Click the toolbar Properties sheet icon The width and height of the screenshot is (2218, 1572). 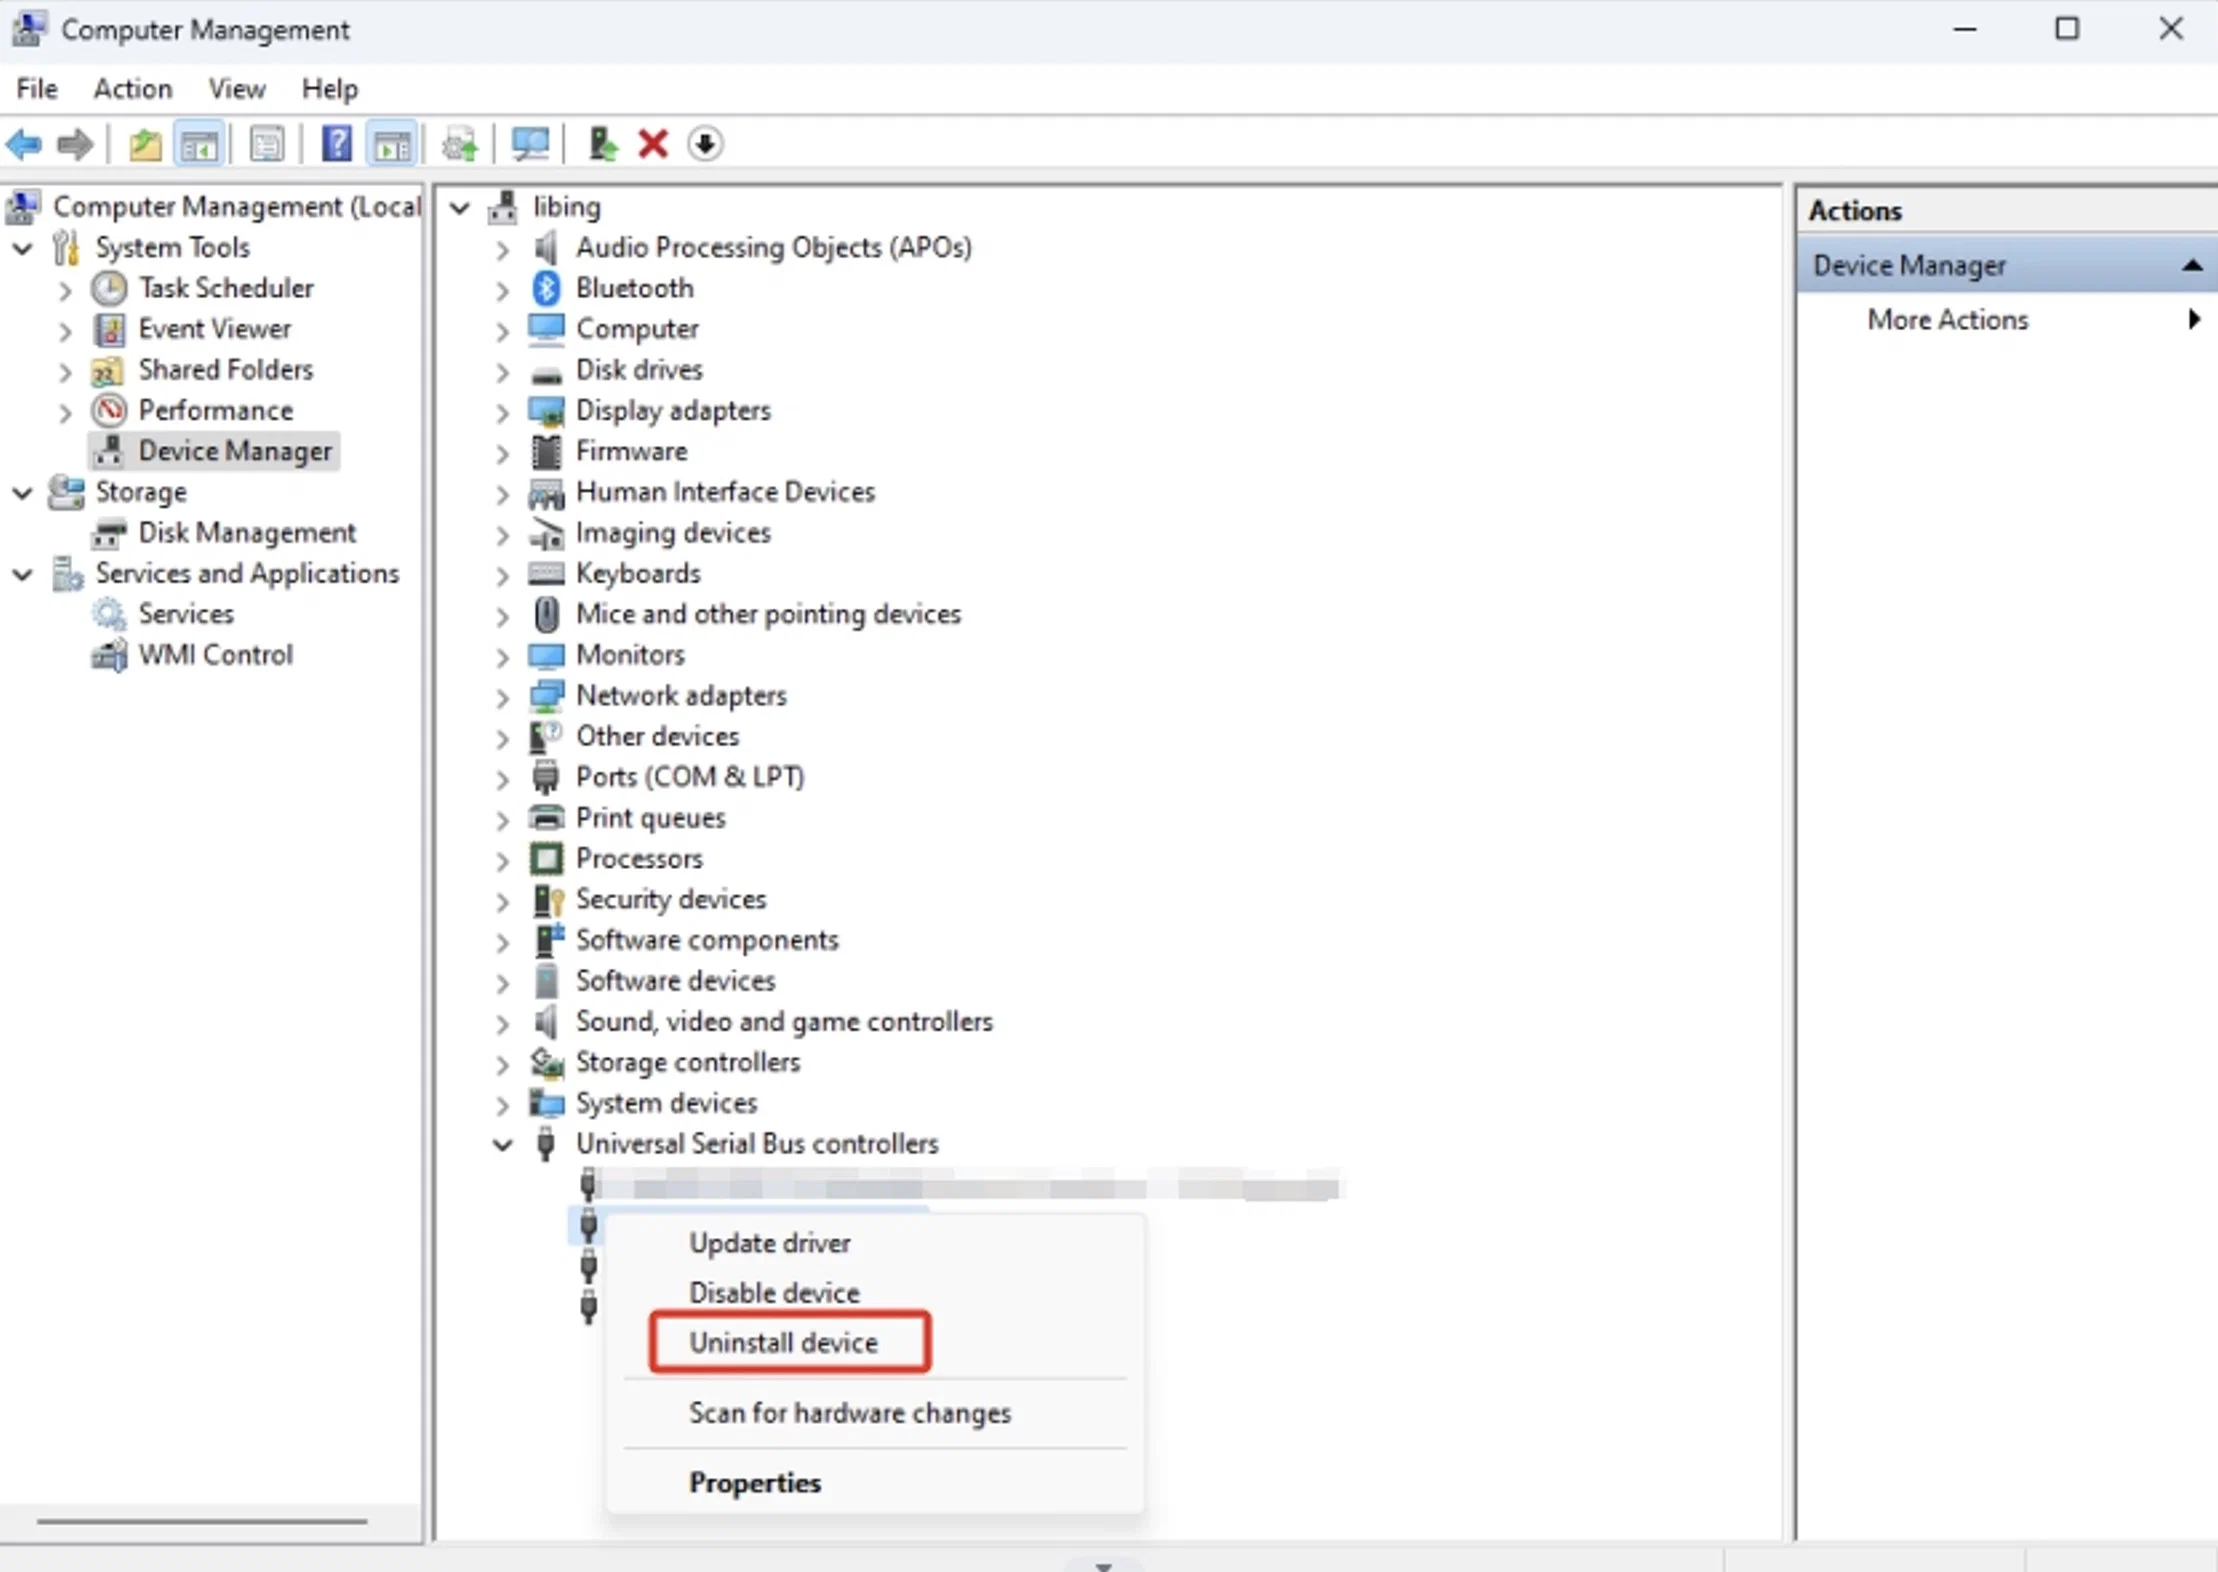coord(266,145)
